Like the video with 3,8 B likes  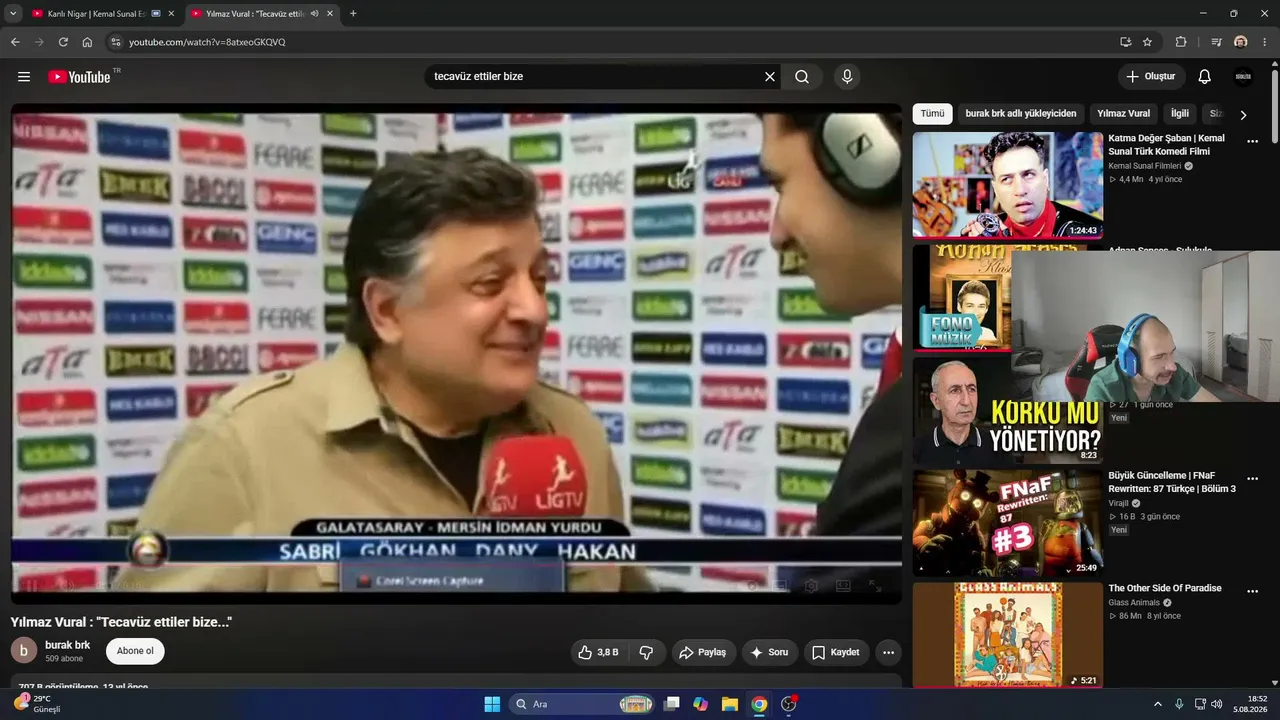598,652
